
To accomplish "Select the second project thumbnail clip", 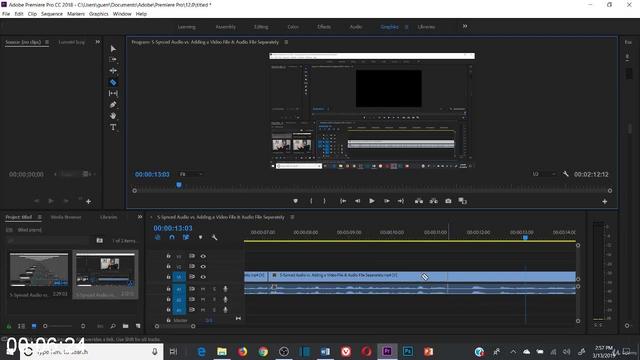I will 105,270.
